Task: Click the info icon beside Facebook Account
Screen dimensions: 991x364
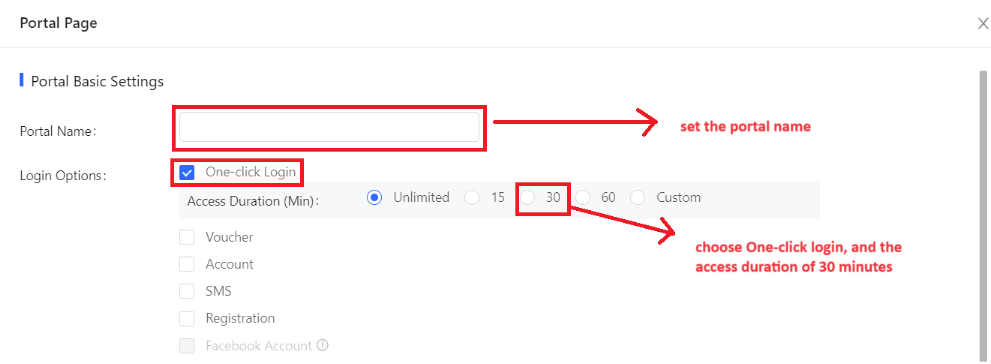Action: [x=323, y=346]
